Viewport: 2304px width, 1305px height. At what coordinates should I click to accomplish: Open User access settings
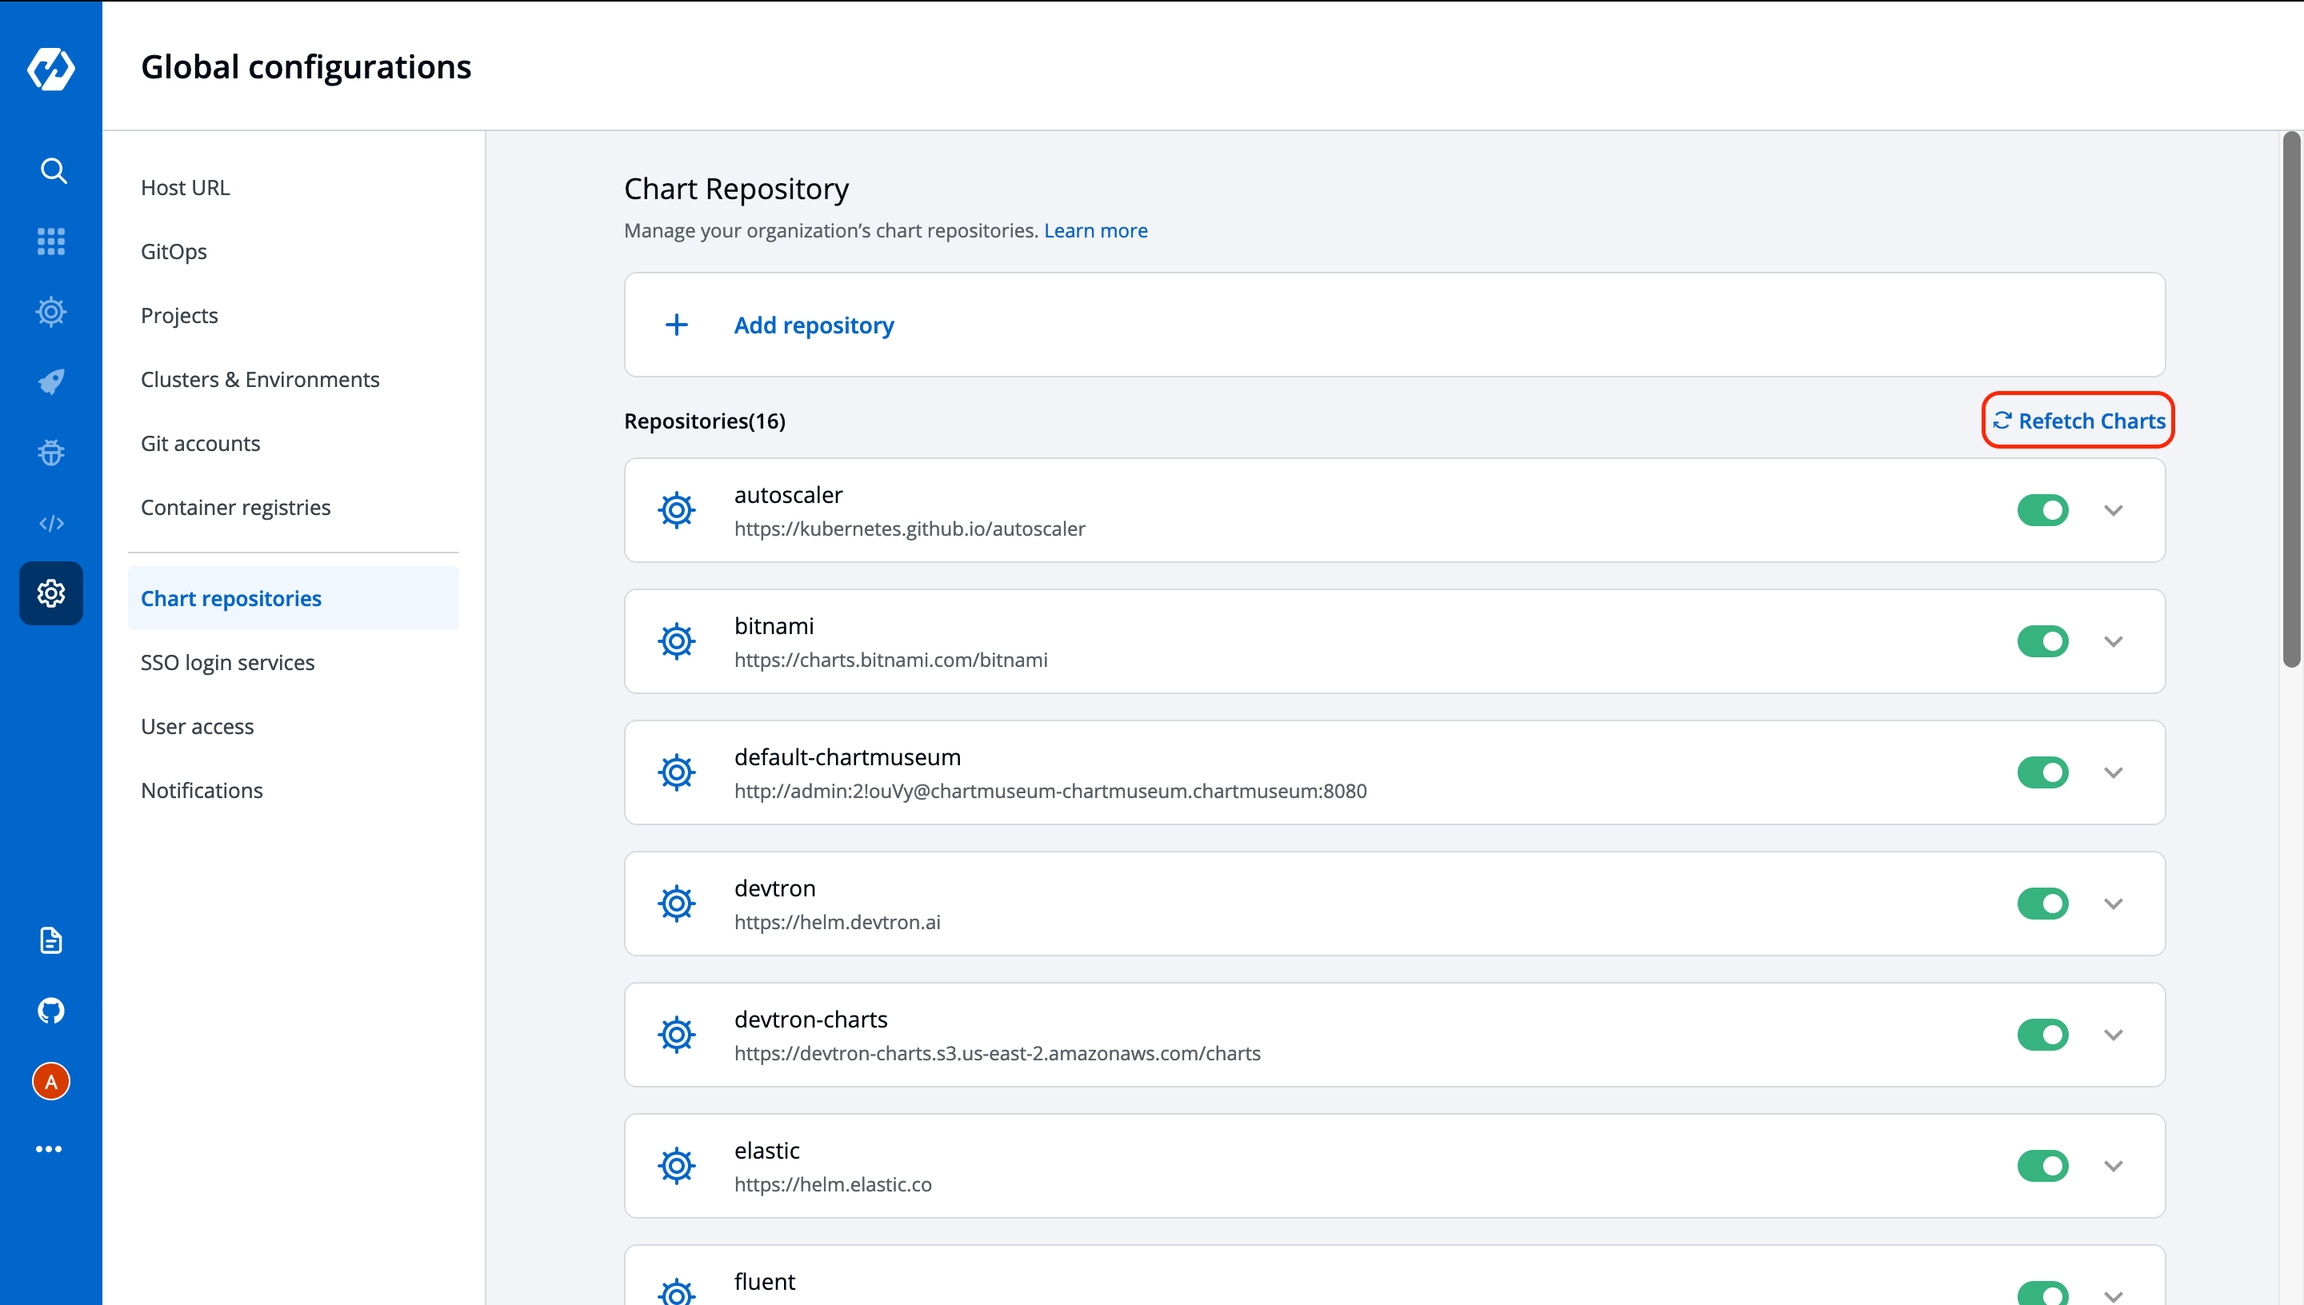(x=293, y=726)
